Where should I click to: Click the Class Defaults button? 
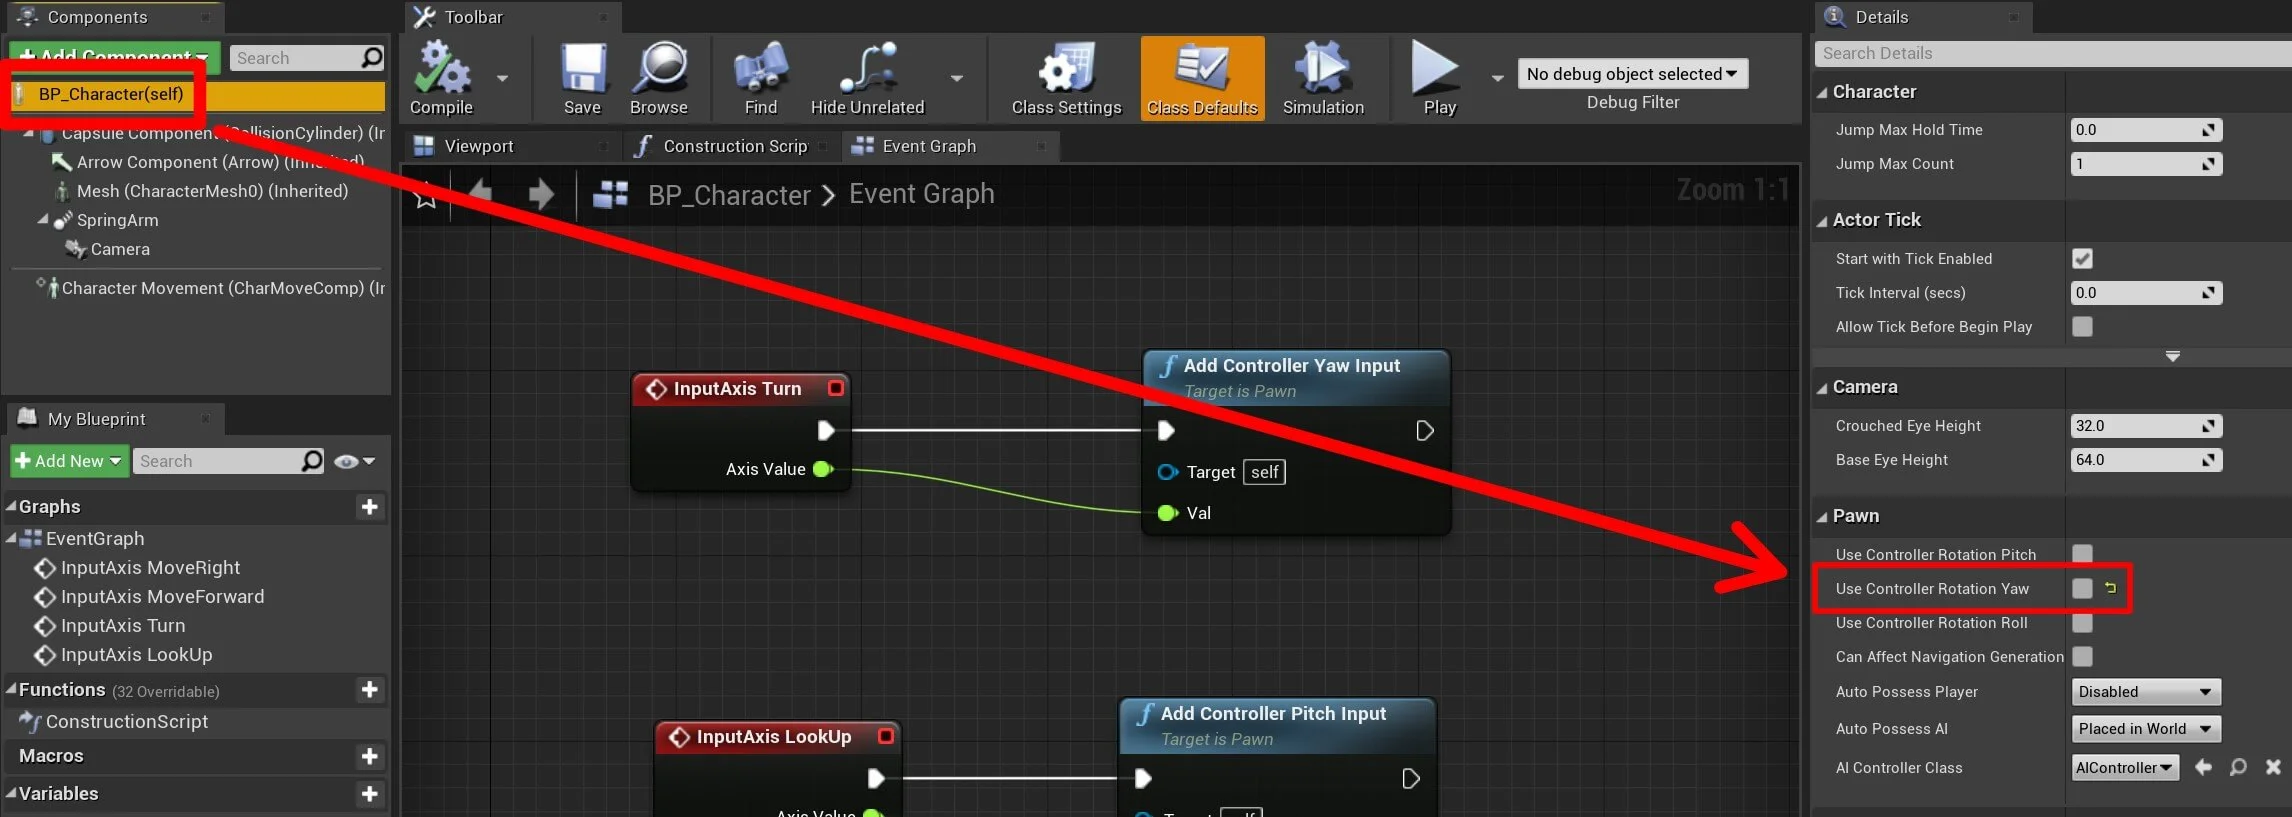[1202, 79]
